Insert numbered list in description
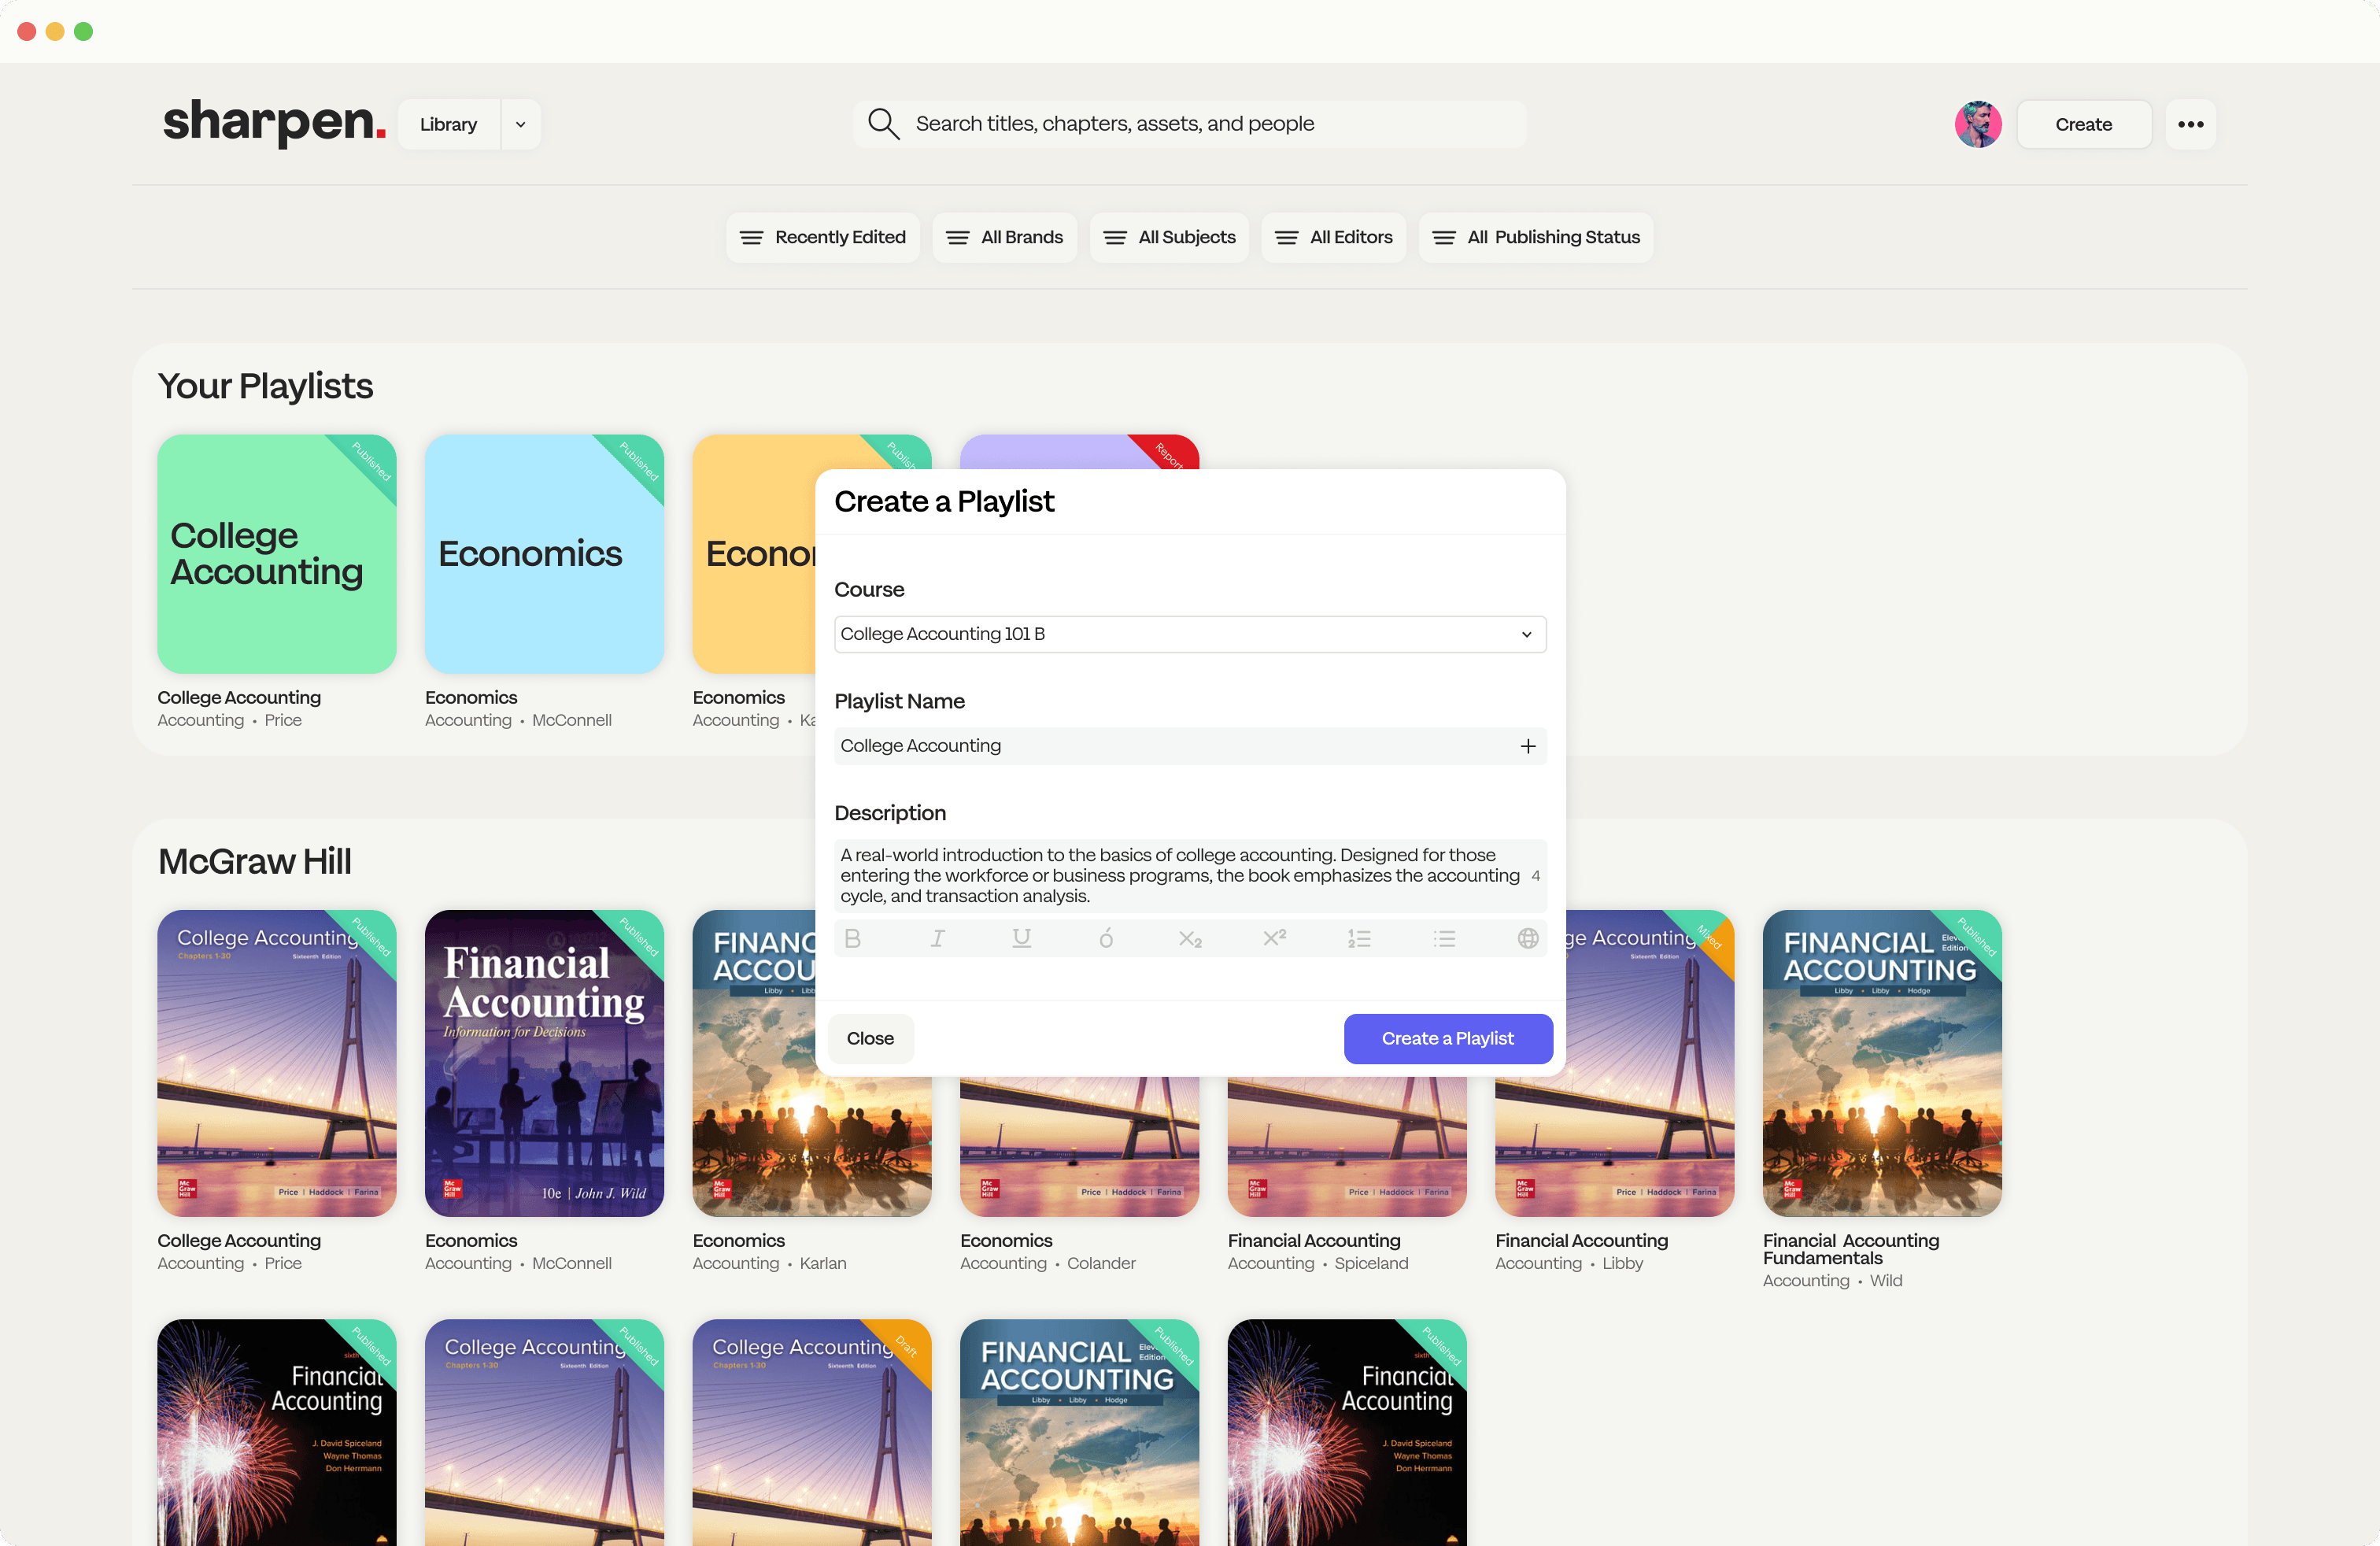This screenshot has height=1546, width=2380. click(1359, 938)
